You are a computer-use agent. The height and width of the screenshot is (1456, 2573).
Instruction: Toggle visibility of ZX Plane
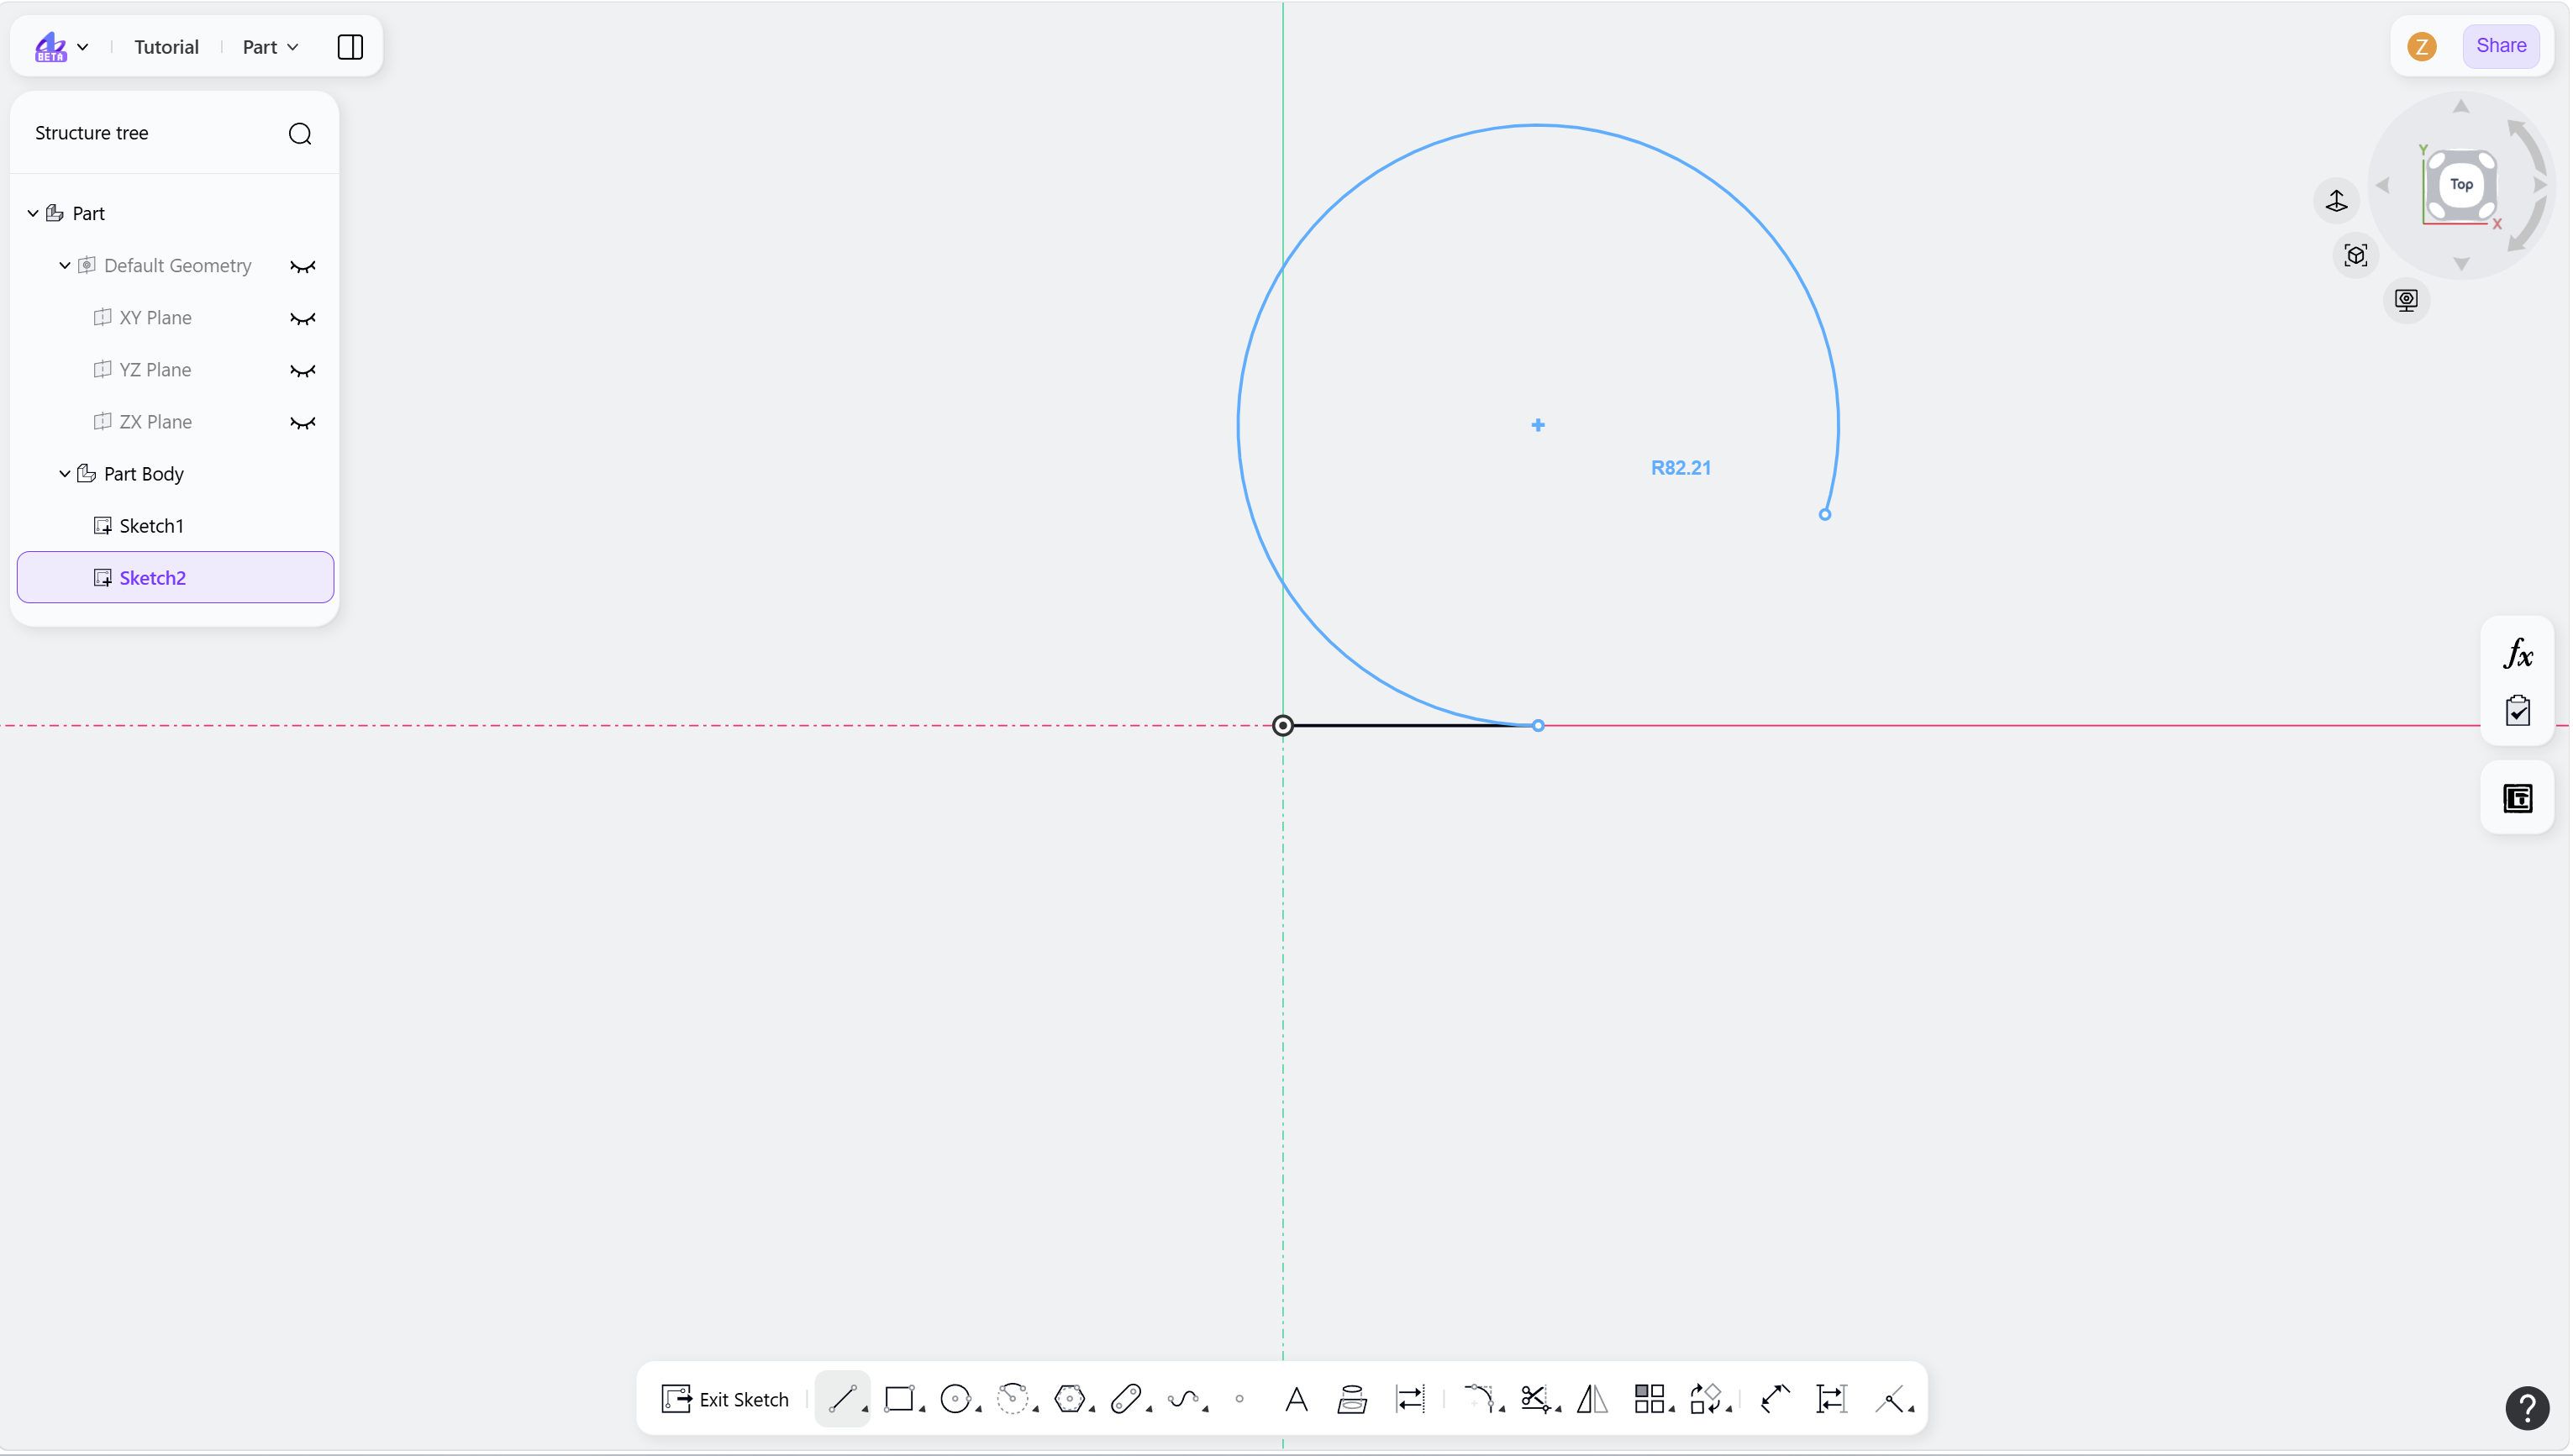[302, 422]
